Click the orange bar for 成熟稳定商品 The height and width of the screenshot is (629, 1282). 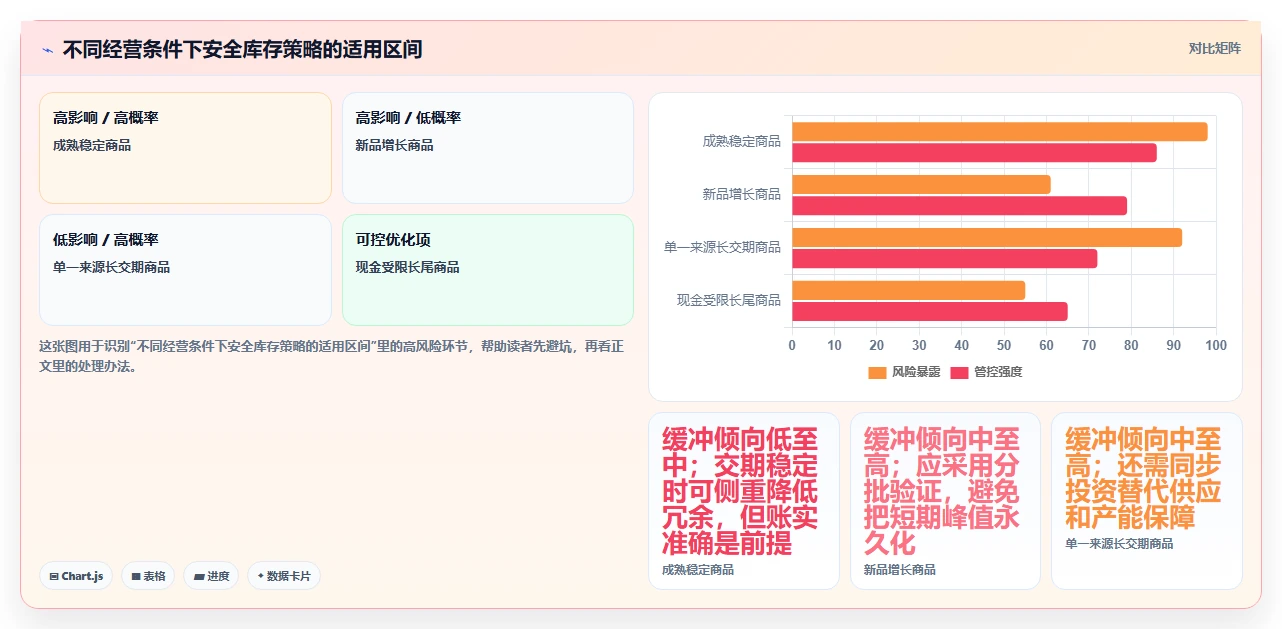click(x=1000, y=132)
